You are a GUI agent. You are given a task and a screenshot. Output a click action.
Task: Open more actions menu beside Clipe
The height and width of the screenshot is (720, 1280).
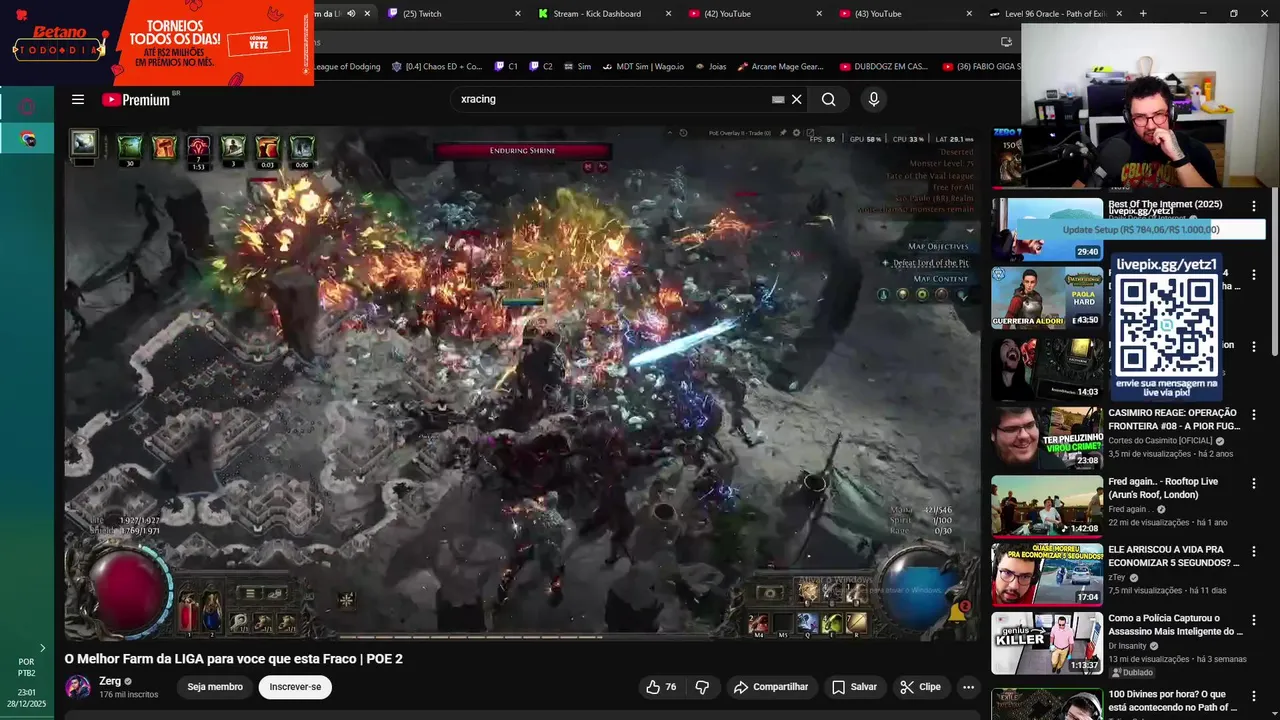[968, 687]
